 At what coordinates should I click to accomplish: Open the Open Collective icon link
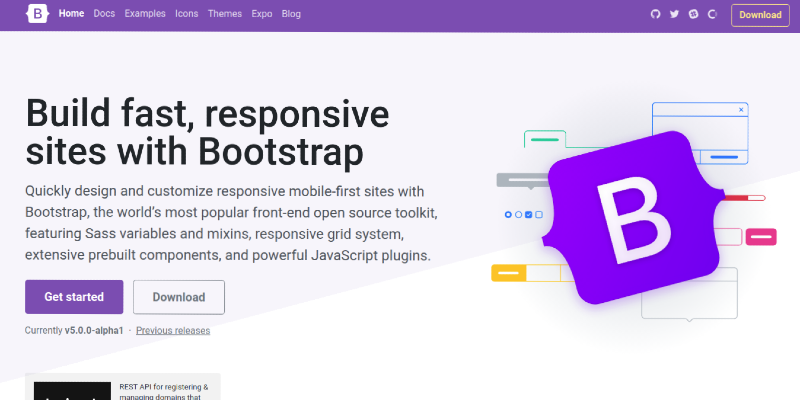point(712,15)
